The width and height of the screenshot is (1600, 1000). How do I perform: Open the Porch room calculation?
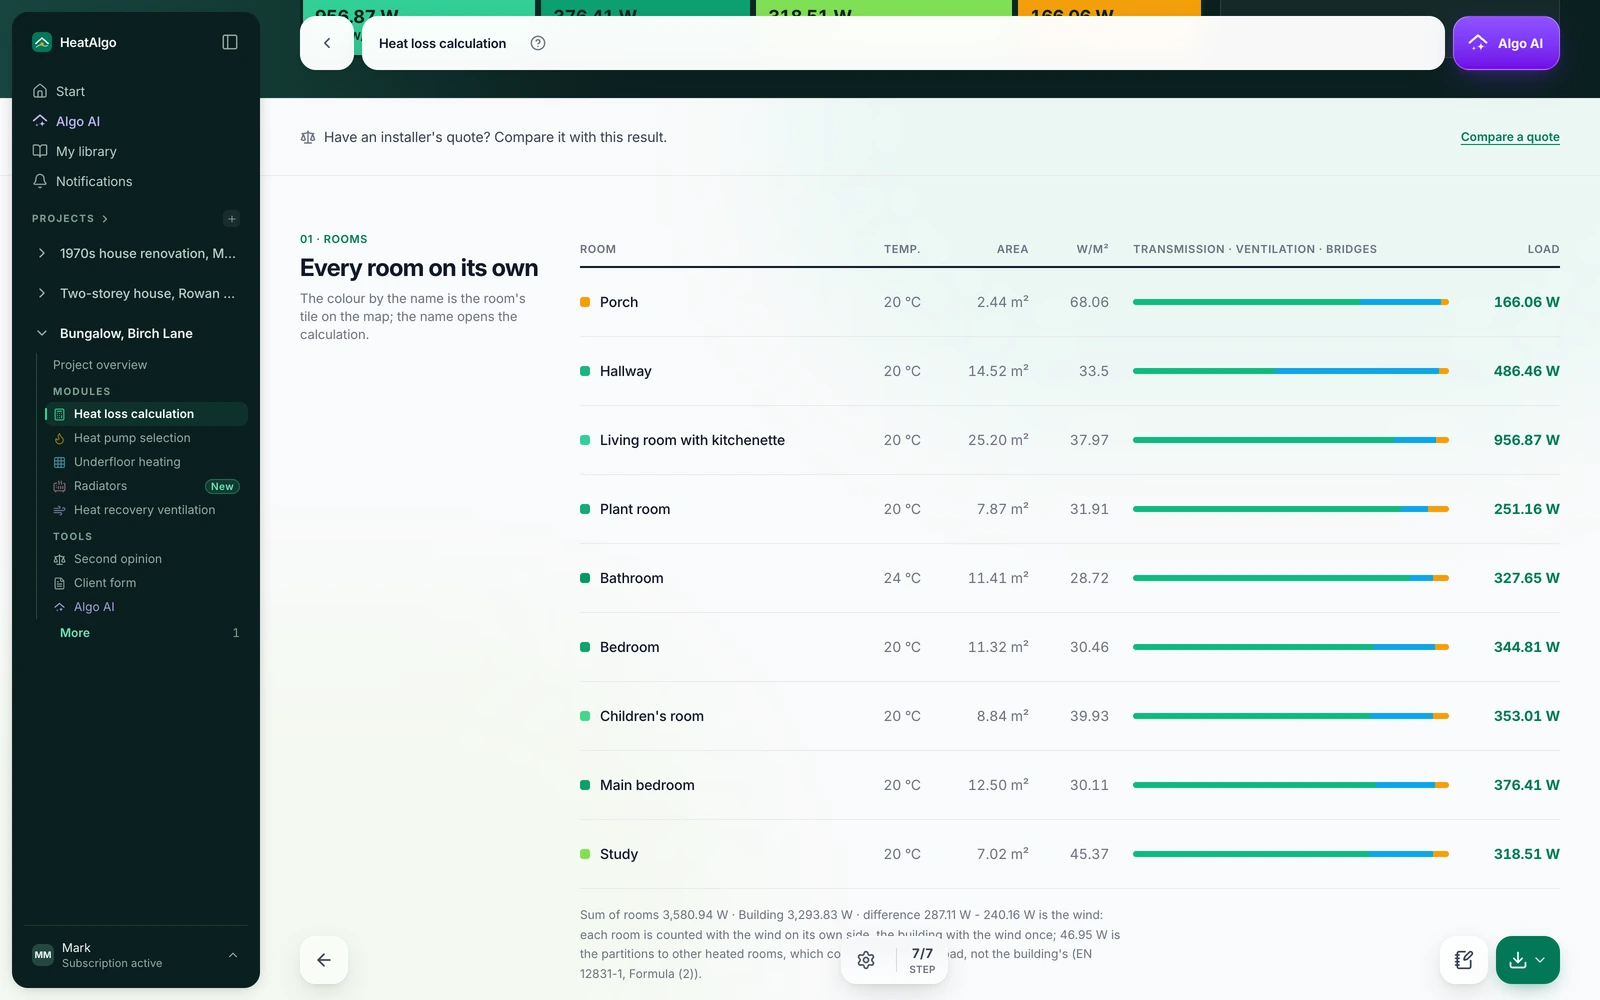619,302
